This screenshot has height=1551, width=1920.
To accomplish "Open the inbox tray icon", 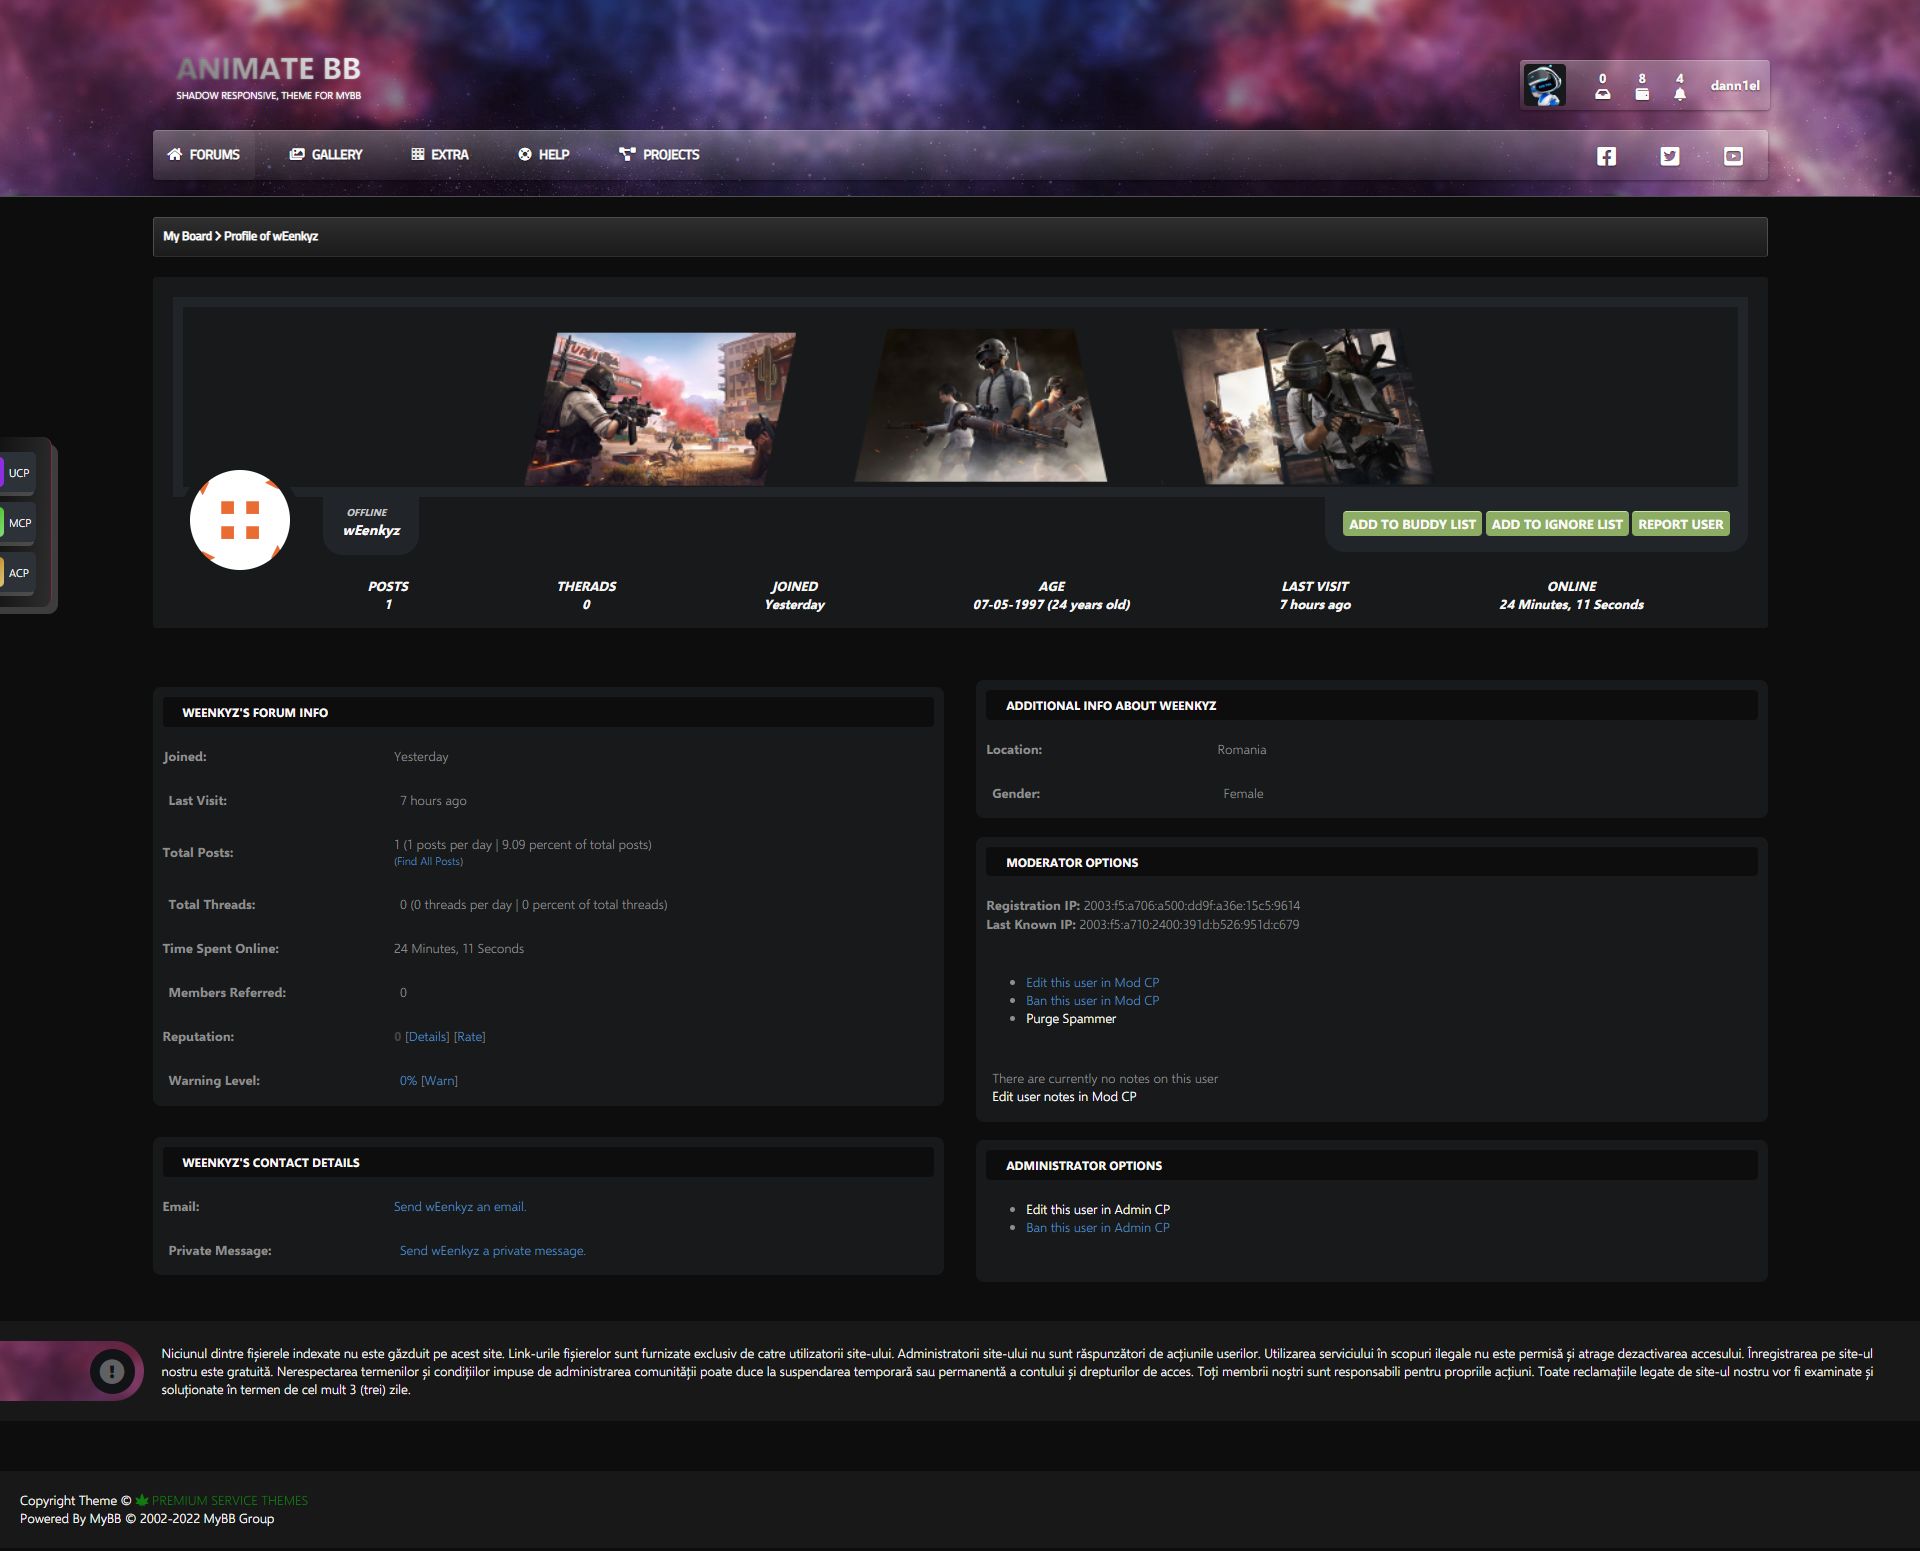I will click(1602, 94).
